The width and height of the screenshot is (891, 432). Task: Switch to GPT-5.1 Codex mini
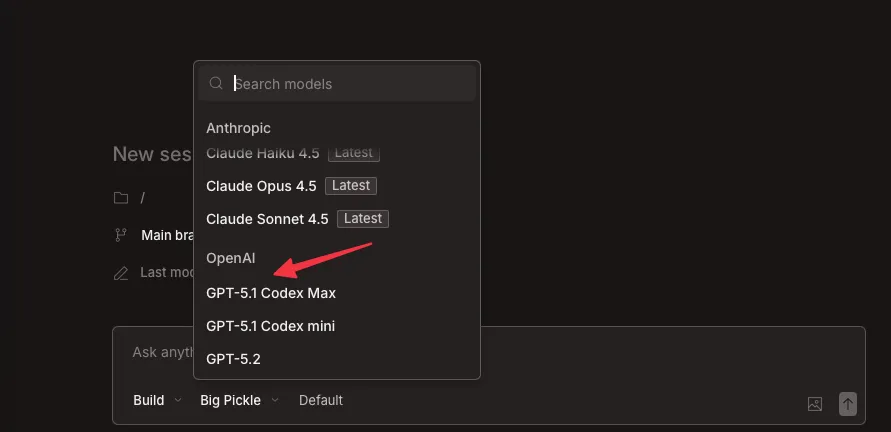tap(270, 326)
